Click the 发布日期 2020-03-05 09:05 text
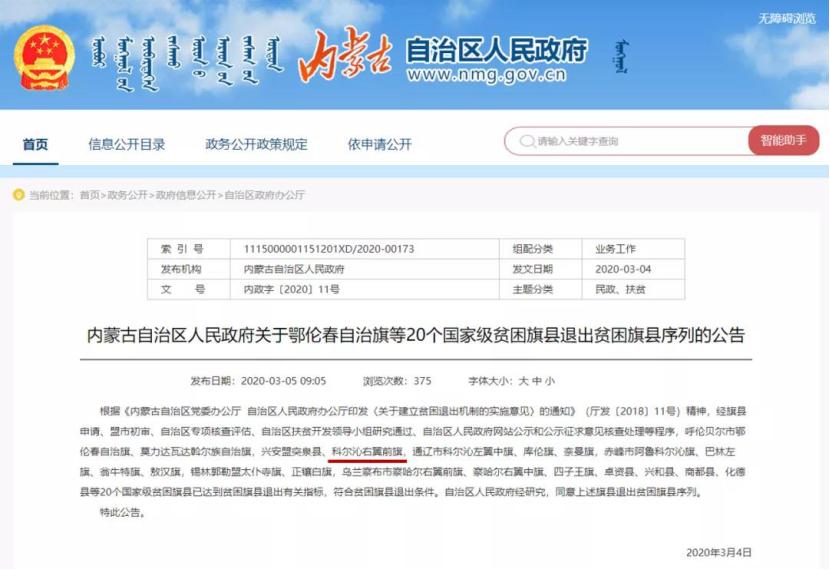The height and width of the screenshot is (570, 830). click(258, 381)
